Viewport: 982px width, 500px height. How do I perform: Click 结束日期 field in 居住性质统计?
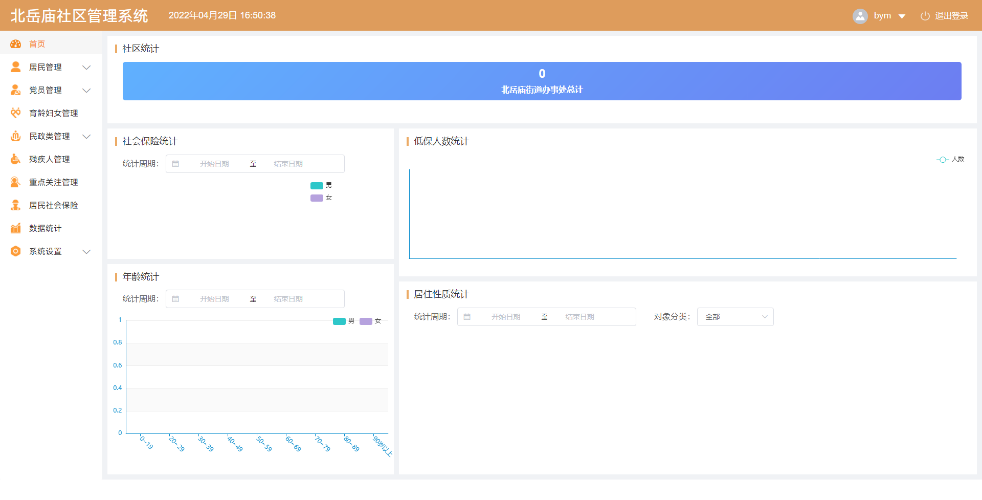(579, 316)
